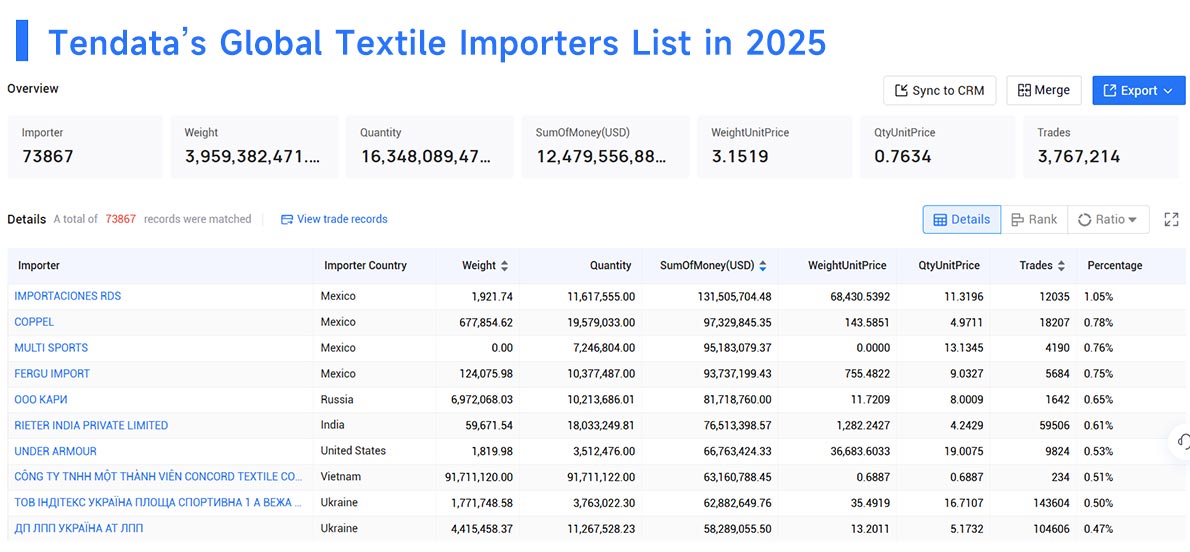Open MULTI SPORTS importer link

coord(51,348)
